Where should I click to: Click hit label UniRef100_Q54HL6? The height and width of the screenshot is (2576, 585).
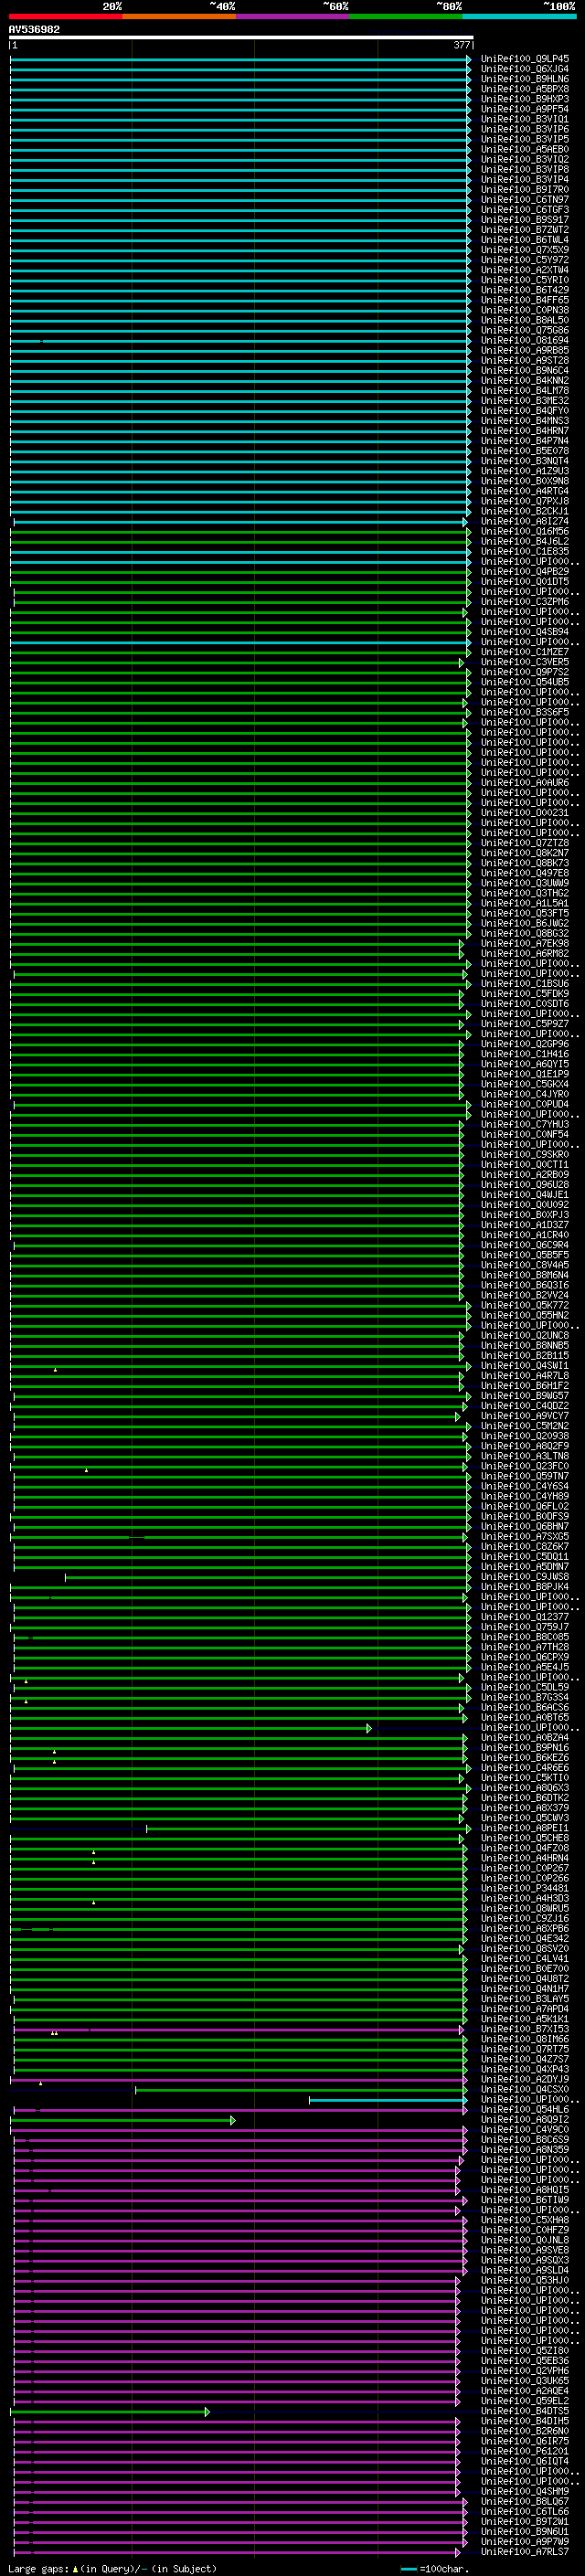(525, 2110)
